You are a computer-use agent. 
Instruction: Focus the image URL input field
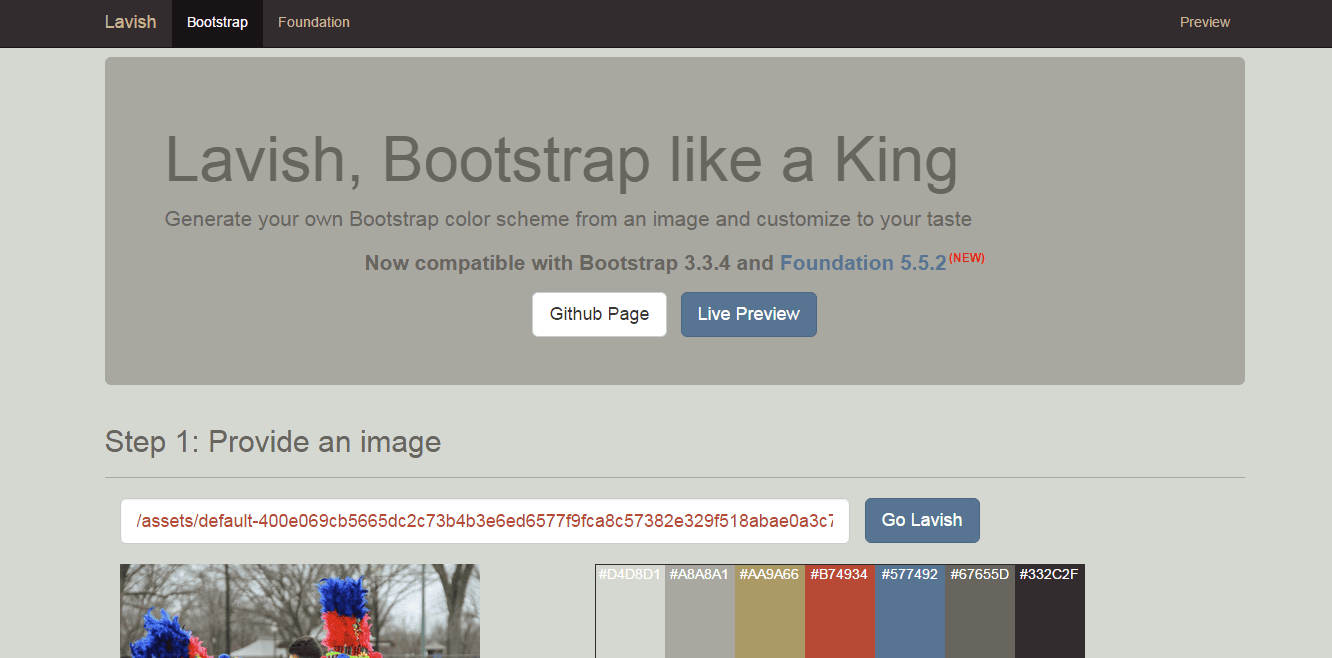click(485, 521)
